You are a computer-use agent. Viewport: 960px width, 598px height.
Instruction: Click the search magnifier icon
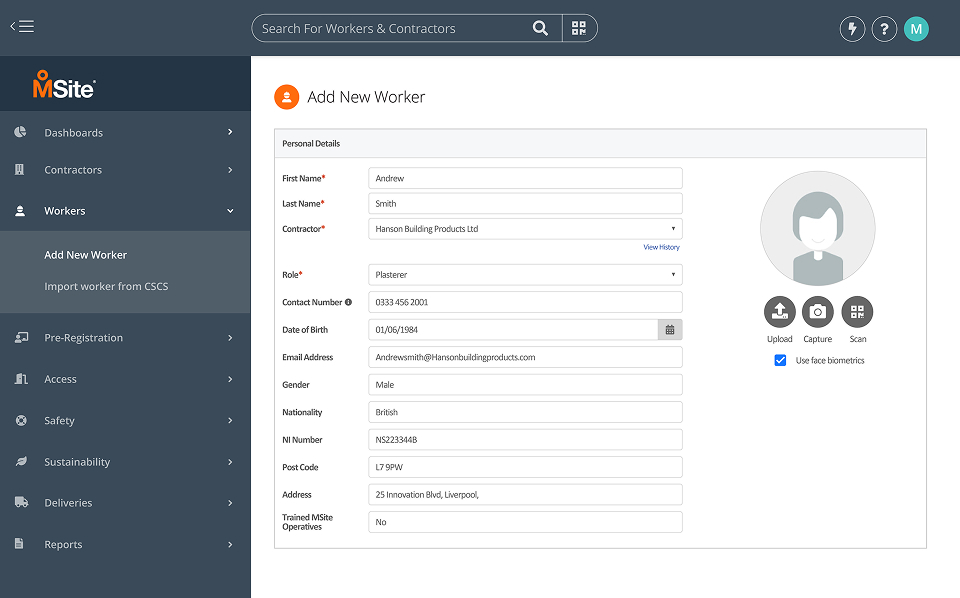tap(540, 28)
